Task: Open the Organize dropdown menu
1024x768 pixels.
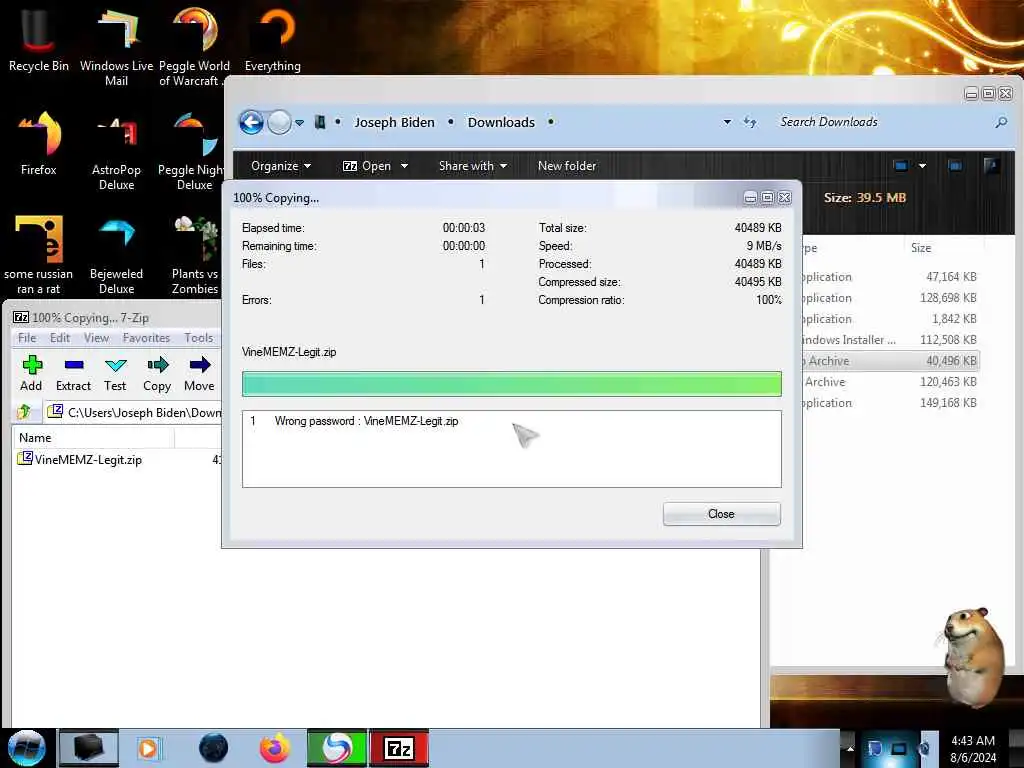Action: coord(281,166)
